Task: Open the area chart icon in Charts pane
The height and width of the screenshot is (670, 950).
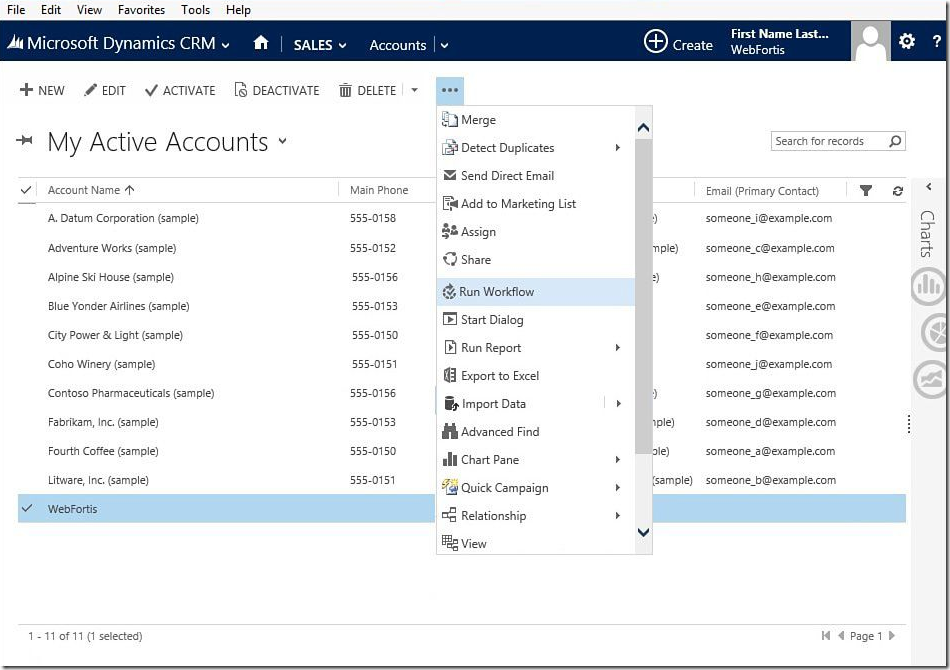Action: (931, 380)
